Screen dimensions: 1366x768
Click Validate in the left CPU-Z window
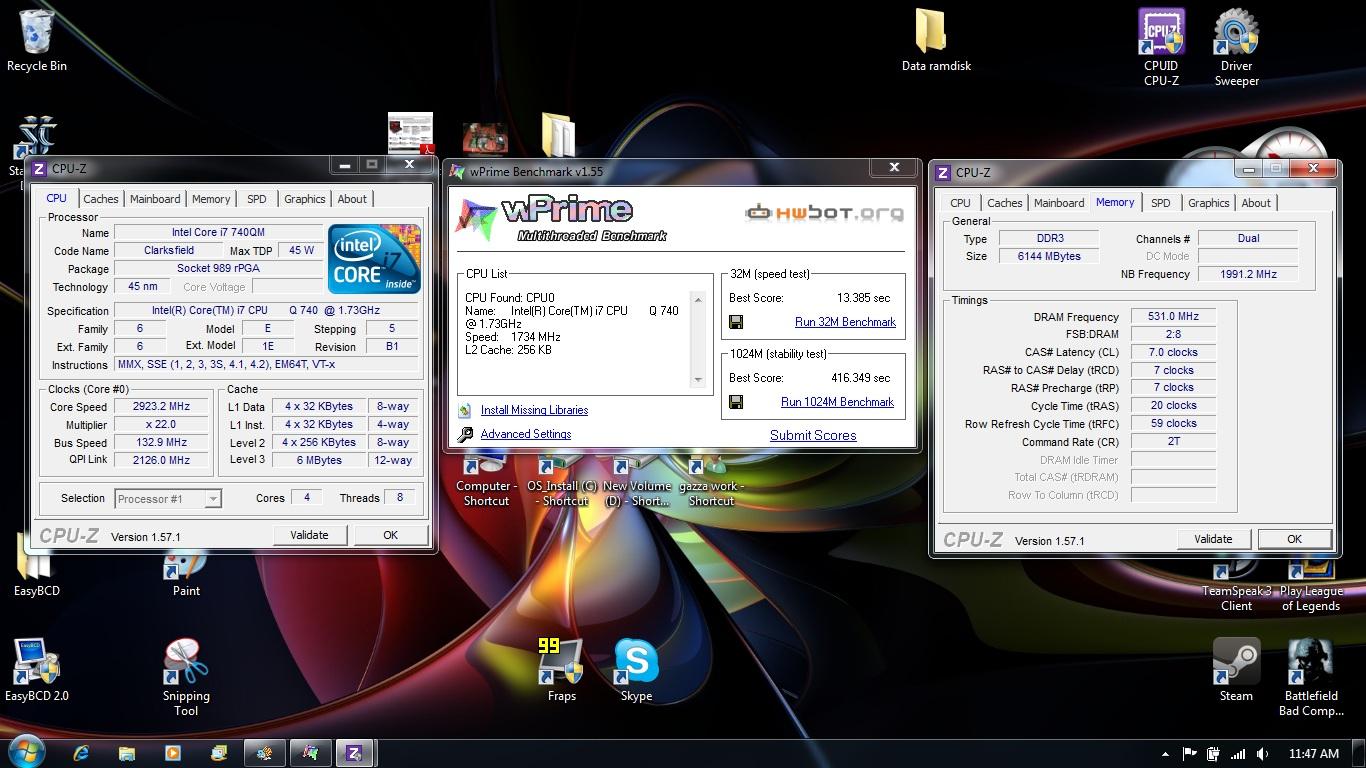tap(309, 535)
